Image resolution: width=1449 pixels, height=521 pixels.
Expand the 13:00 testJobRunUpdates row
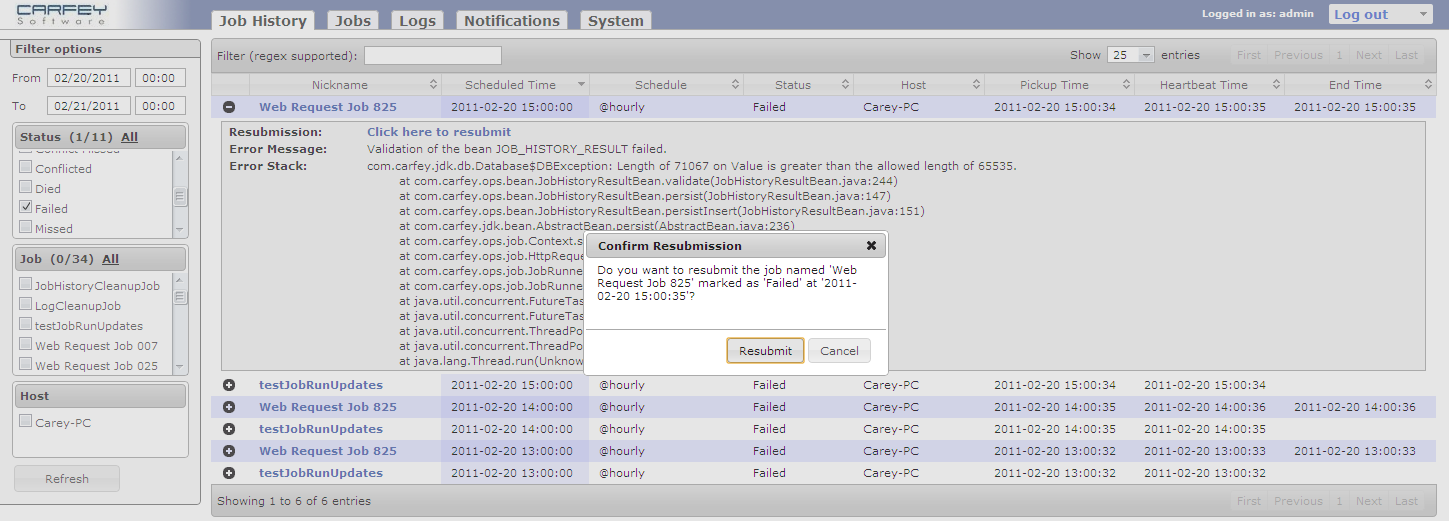click(x=229, y=473)
